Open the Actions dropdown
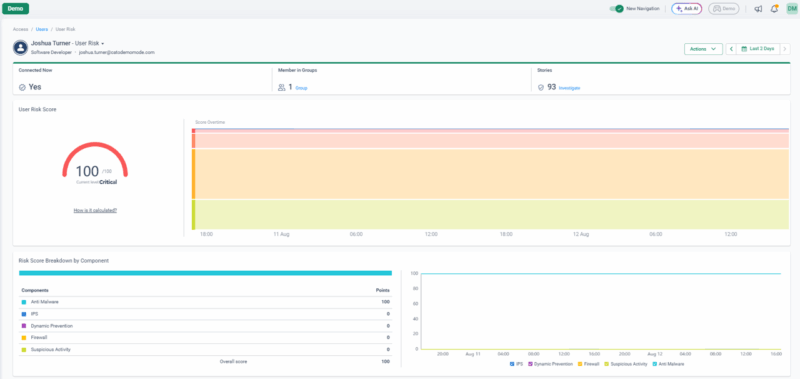The width and height of the screenshot is (800, 379). point(703,49)
